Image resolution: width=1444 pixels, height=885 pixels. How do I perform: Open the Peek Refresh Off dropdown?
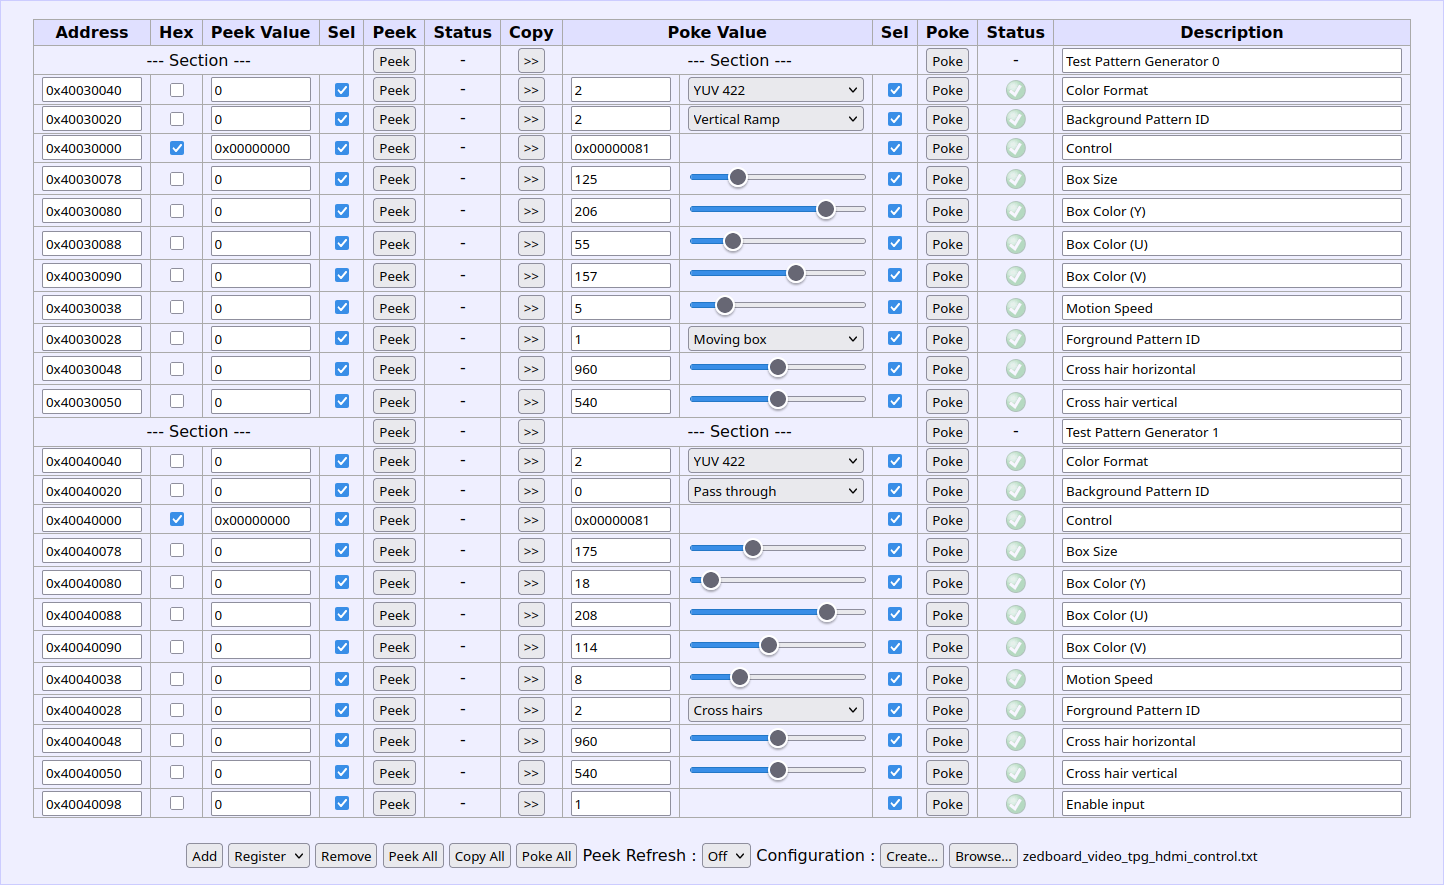pos(725,856)
